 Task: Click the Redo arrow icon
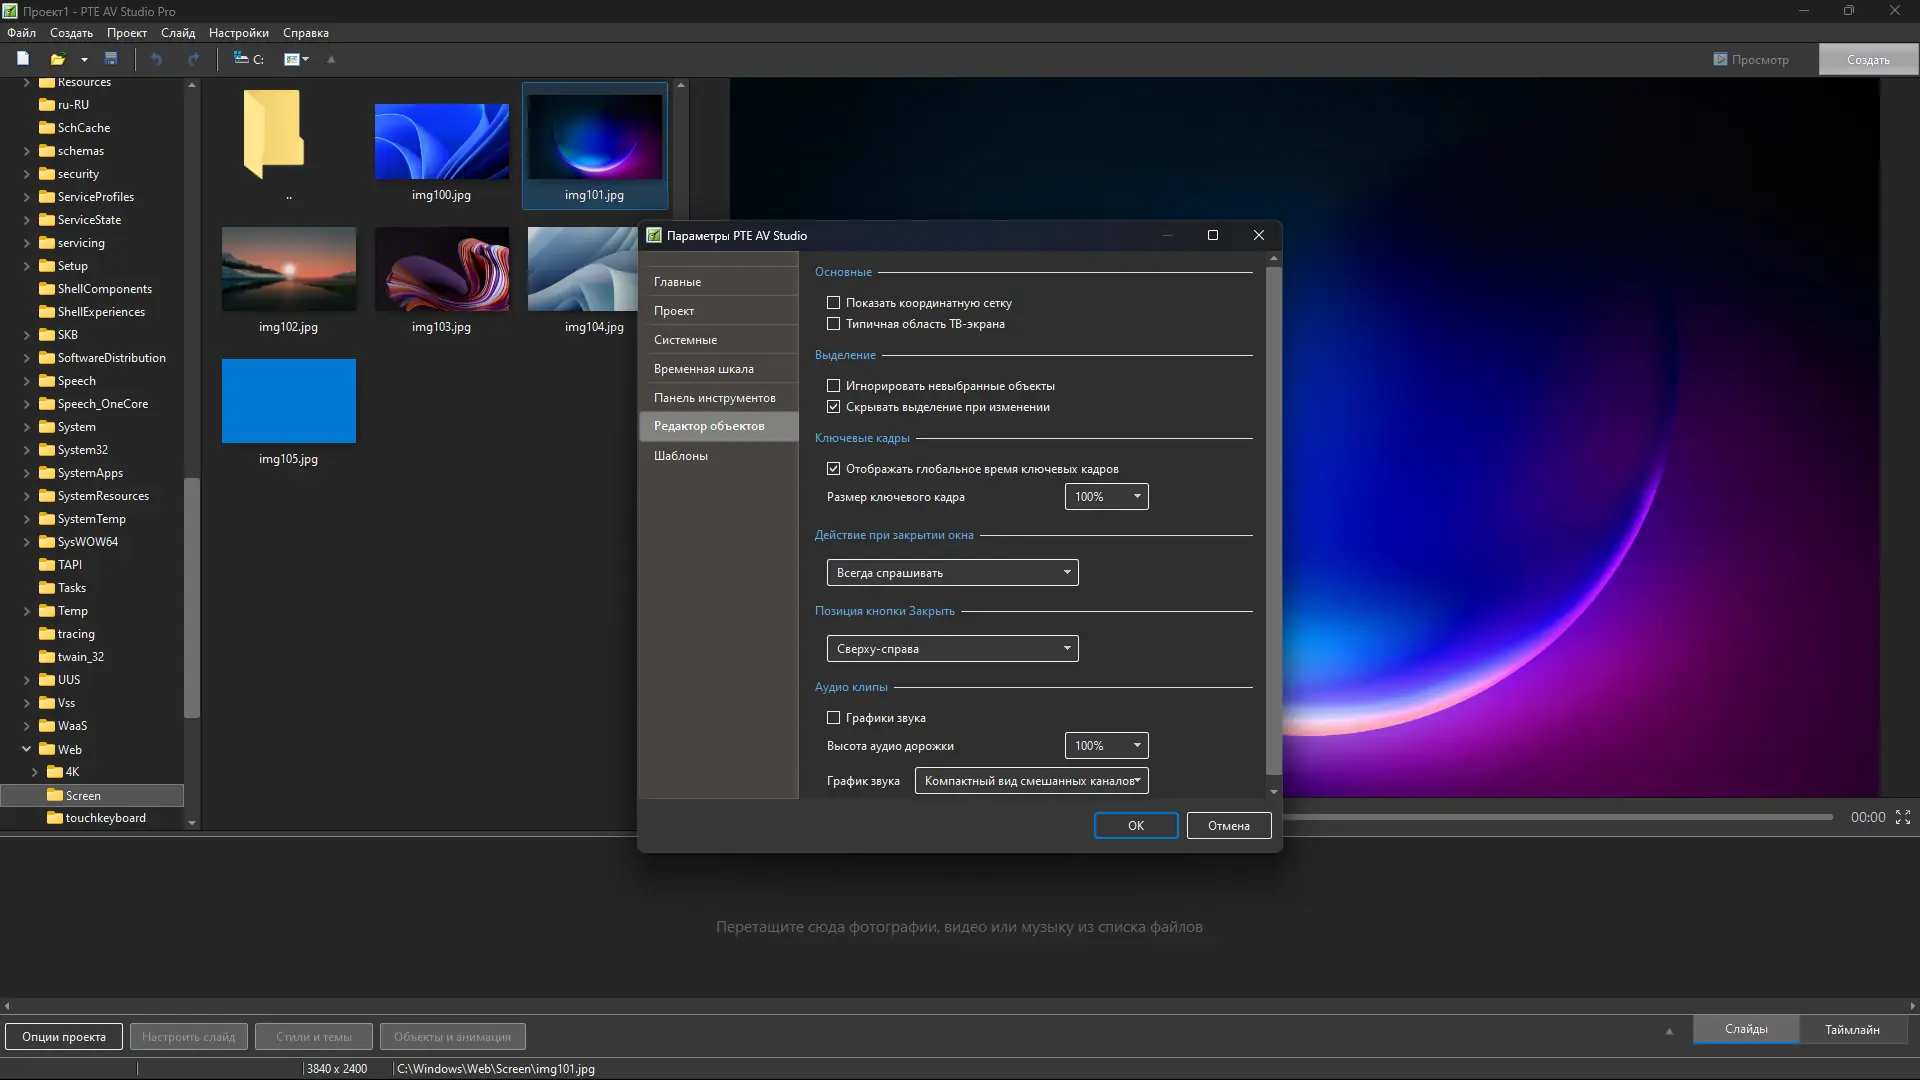click(193, 59)
